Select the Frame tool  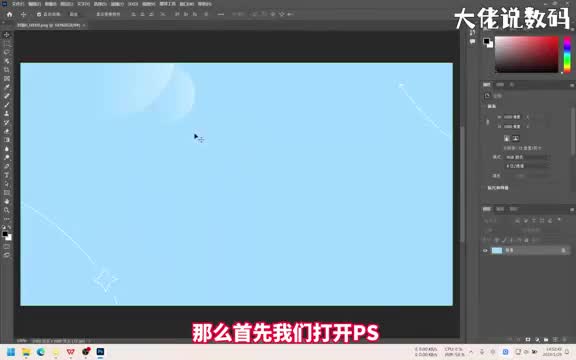pyautogui.click(x=7, y=79)
